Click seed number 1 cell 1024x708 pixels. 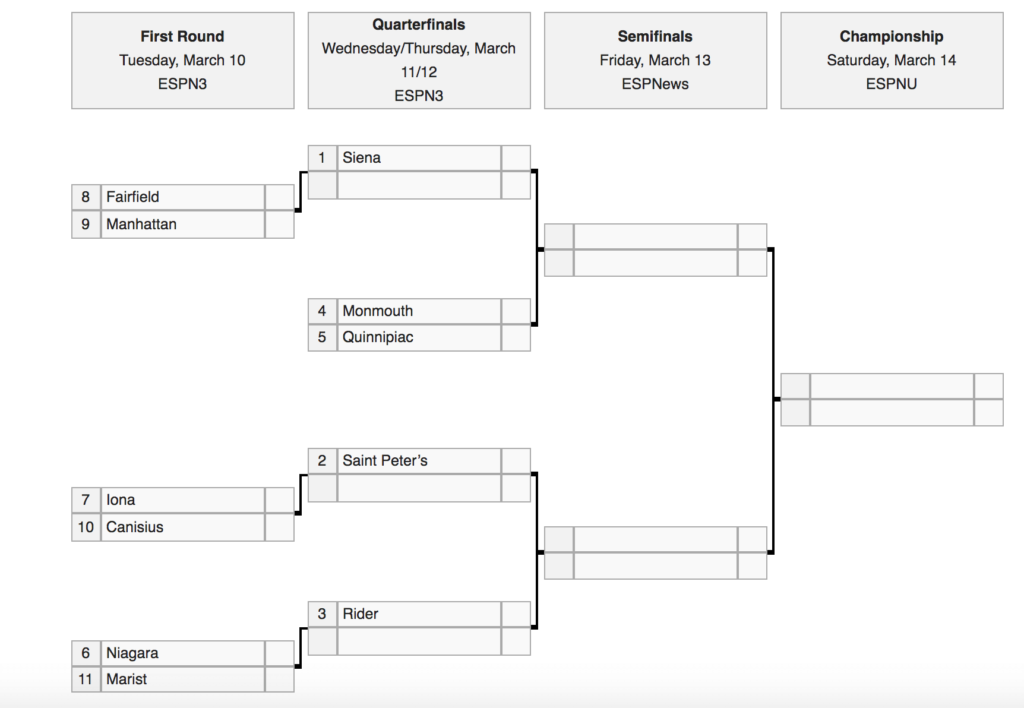pyautogui.click(x=322, y=158)
